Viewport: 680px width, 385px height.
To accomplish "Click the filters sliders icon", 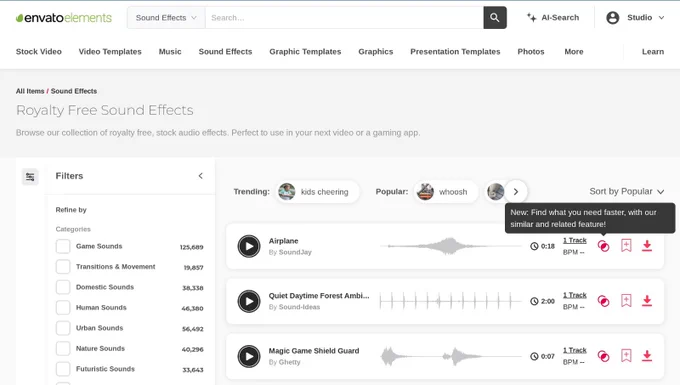I will coord(30,177).
